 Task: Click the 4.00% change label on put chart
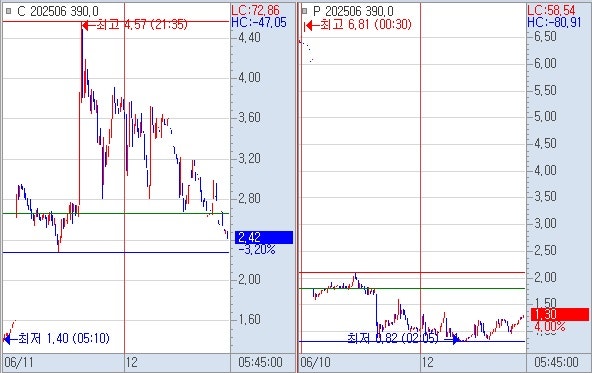549,327
